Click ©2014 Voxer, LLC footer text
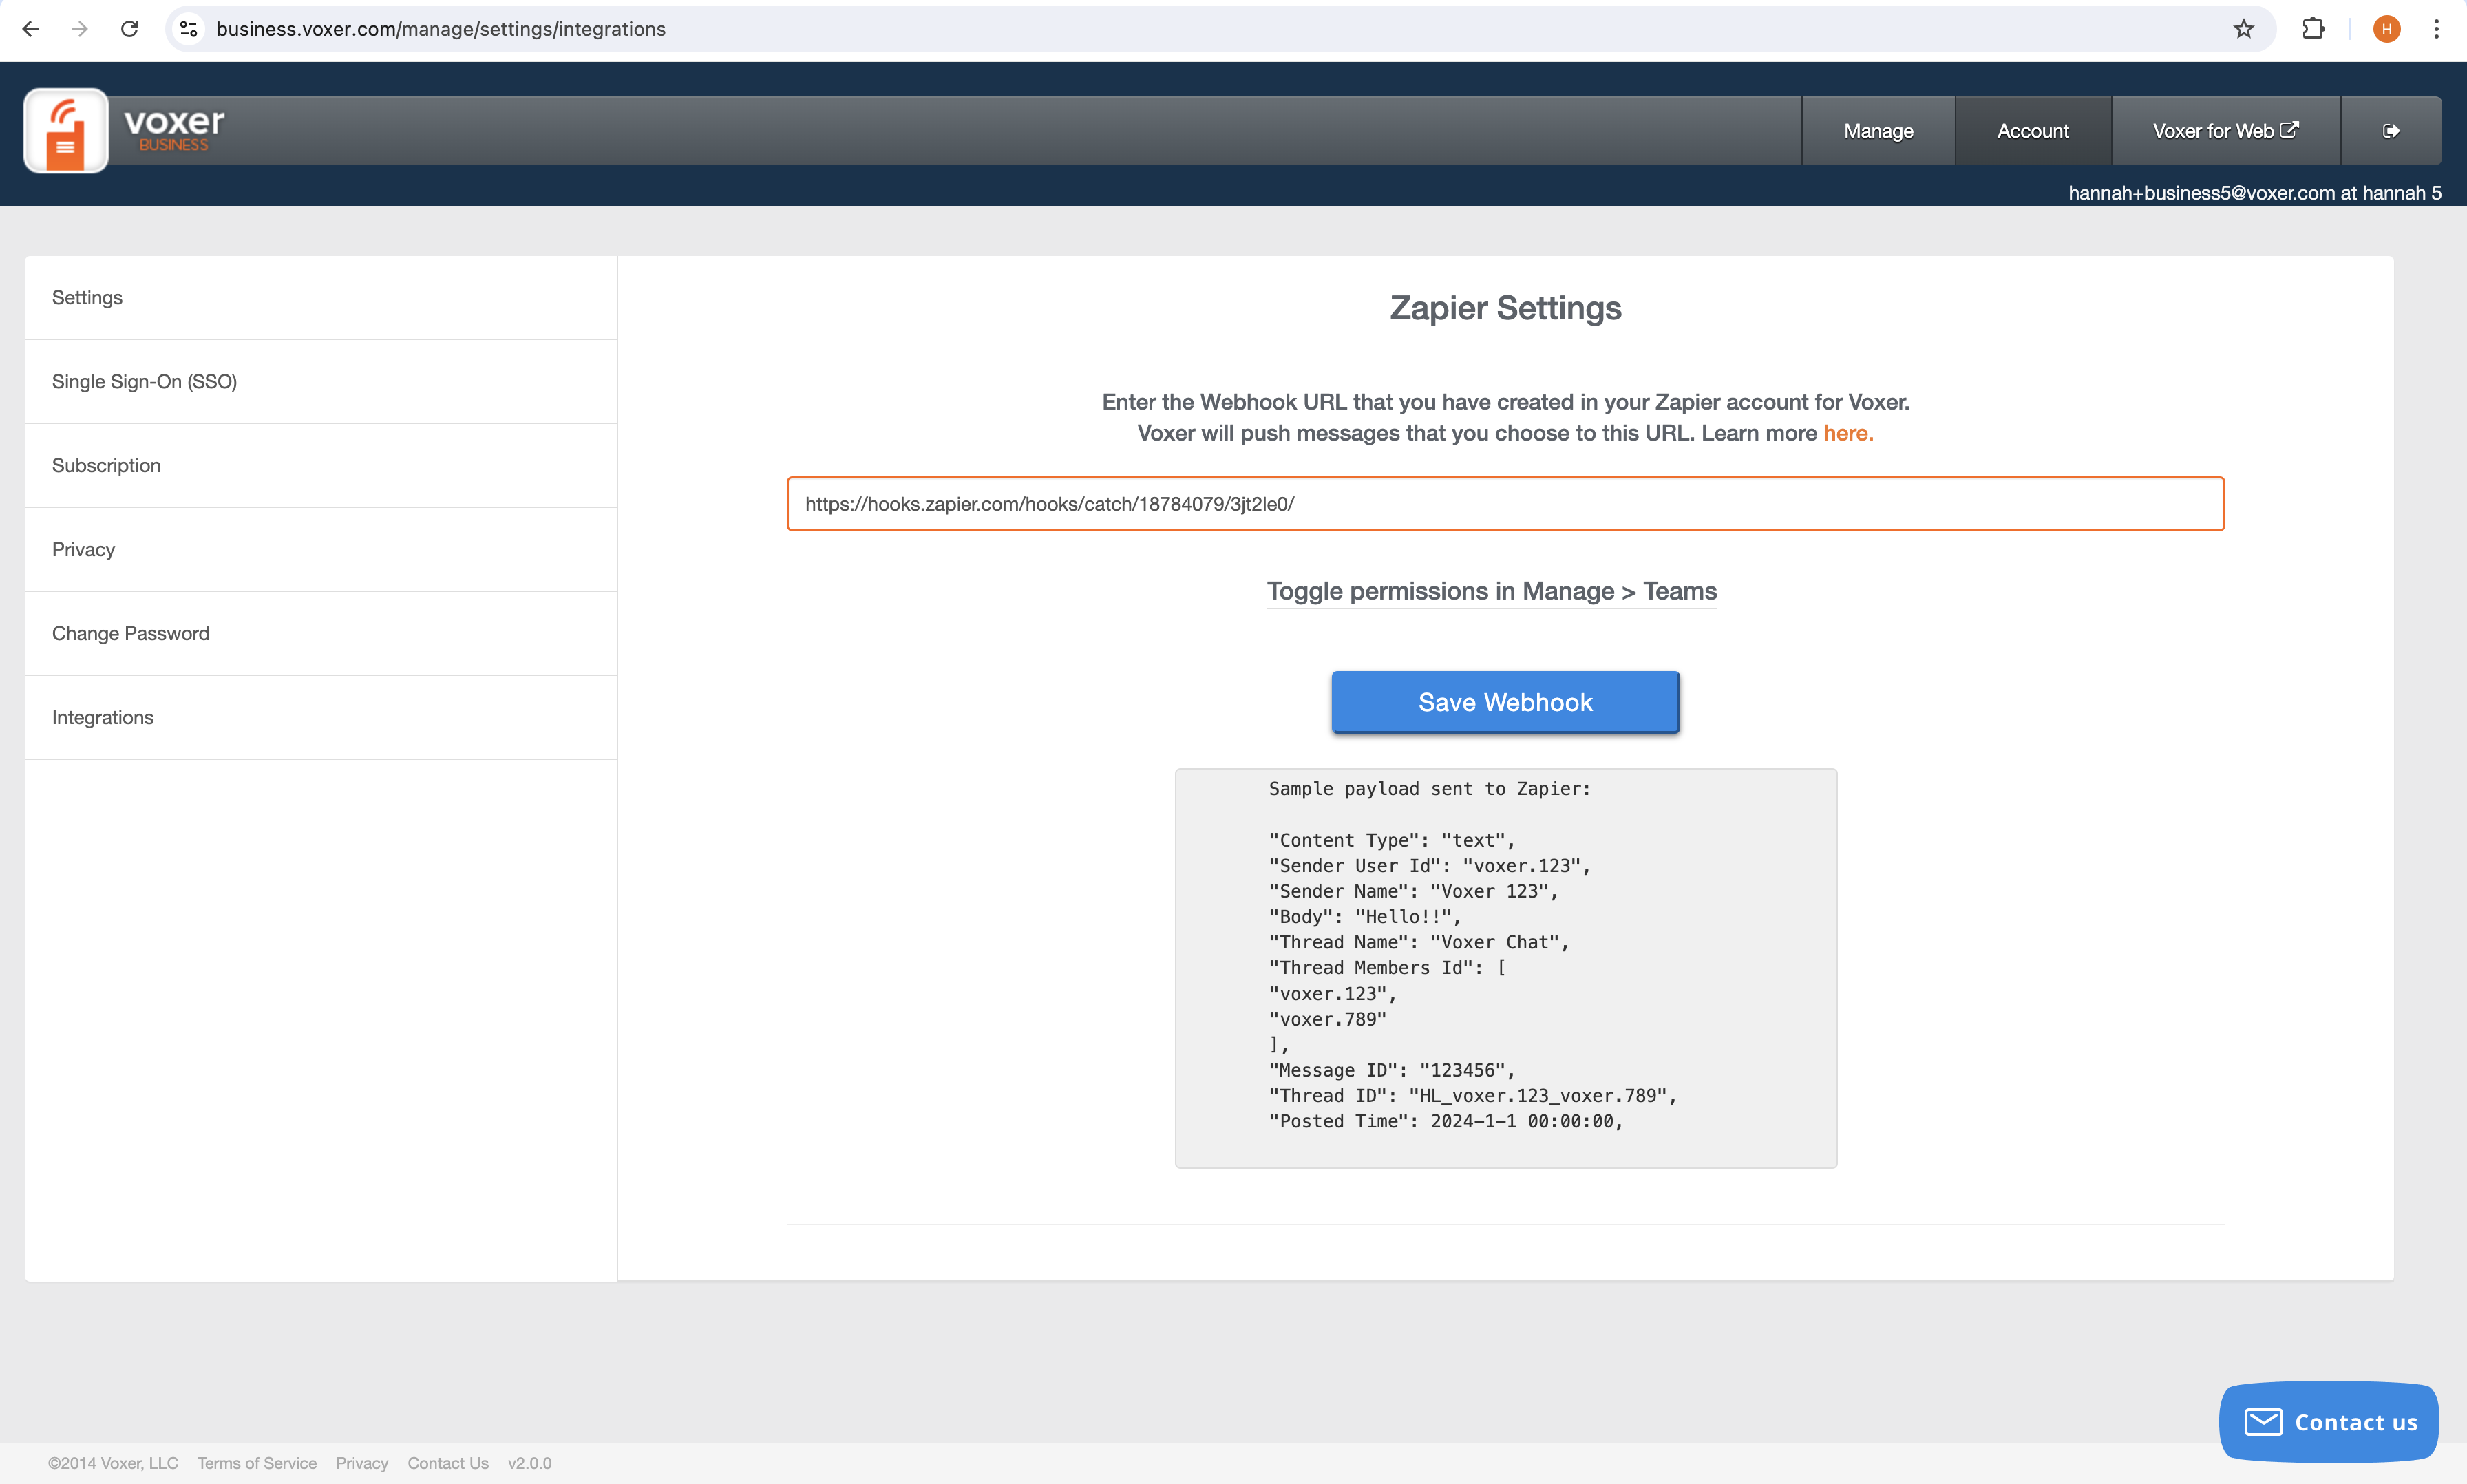Screen dimensions: 2467x1484 pyautogui.click(x=113, y=1463)
